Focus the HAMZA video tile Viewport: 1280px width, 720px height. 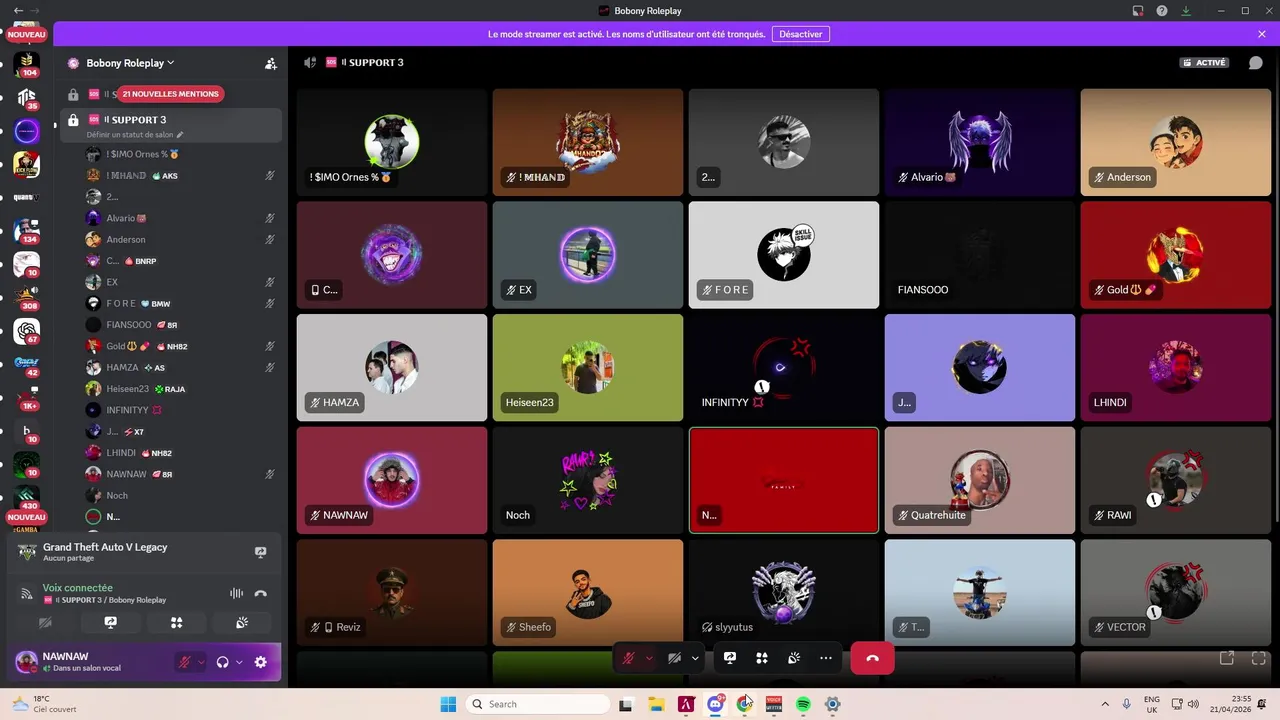point(392,367)
